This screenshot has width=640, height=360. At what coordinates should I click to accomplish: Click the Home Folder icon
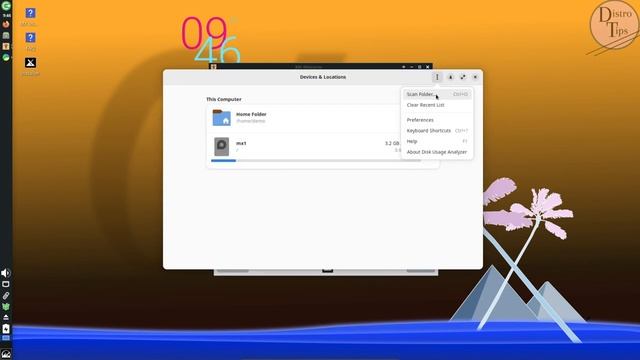coord(222,118)
